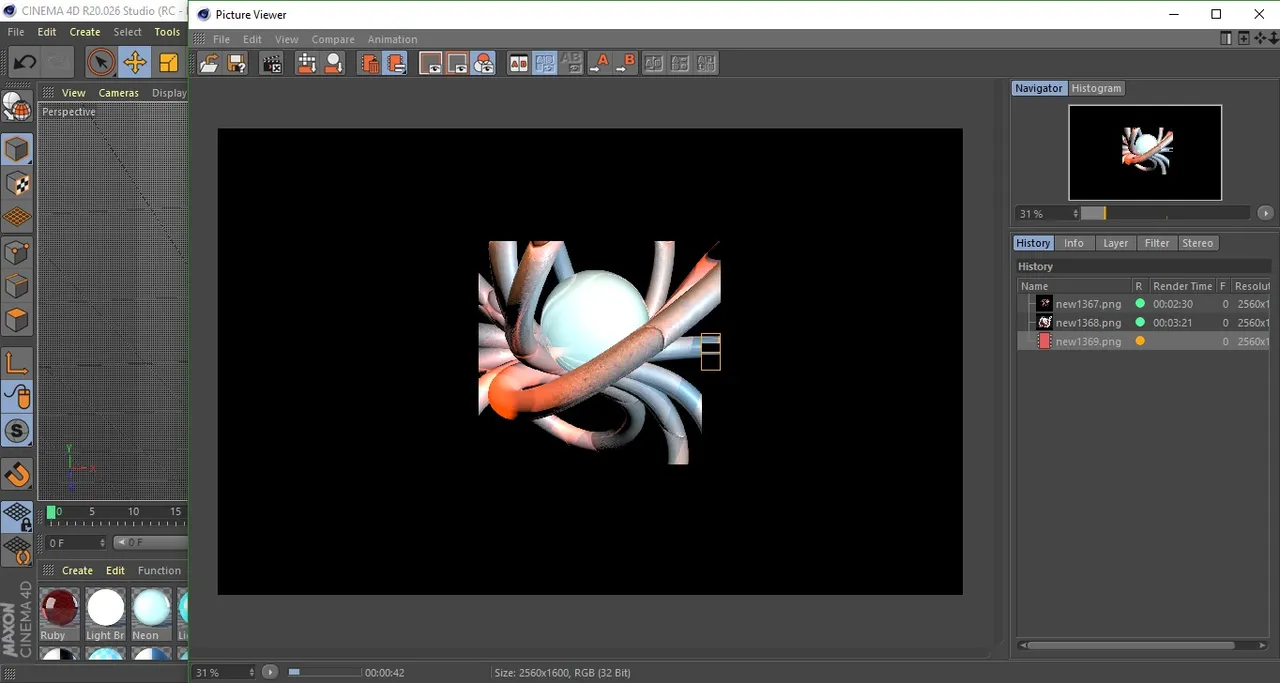Click the Undo arrow icon
The image size is (1280, 683).
24,62
